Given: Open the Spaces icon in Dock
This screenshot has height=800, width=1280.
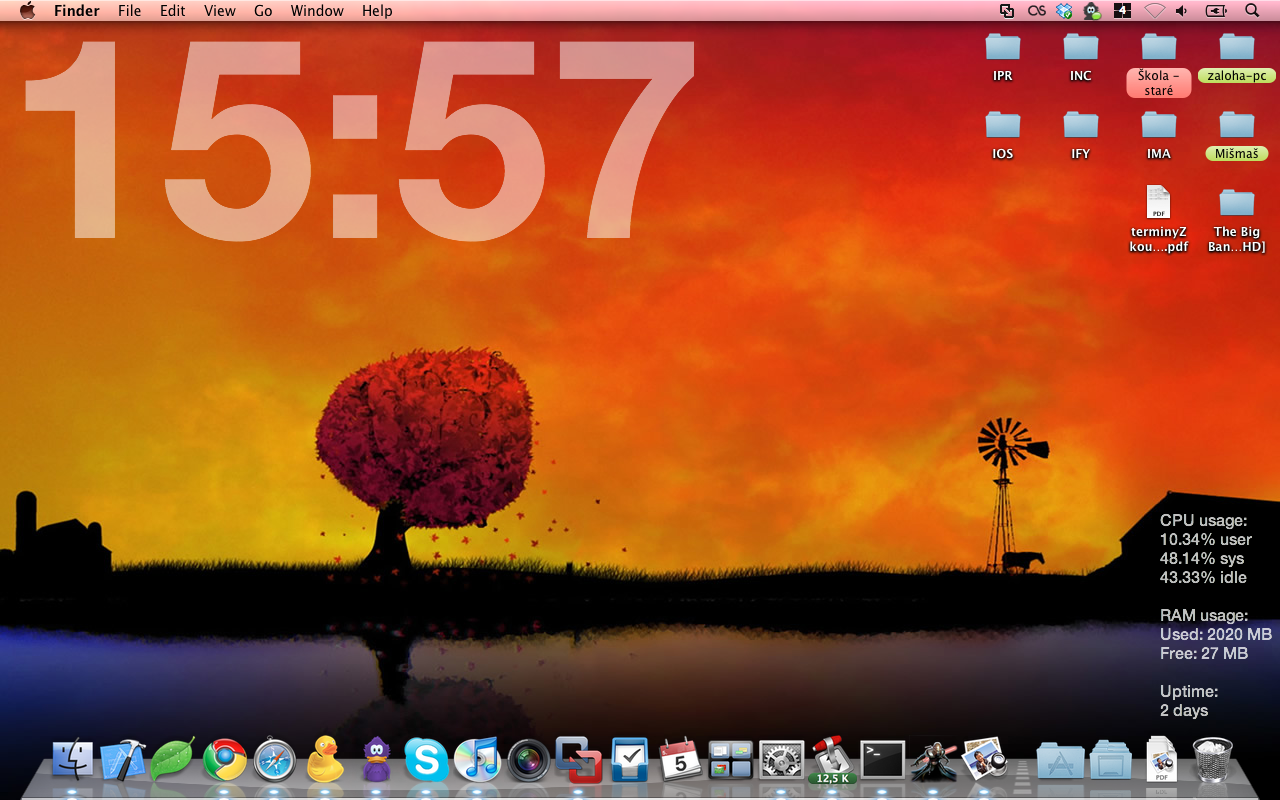Looking at the screenshot, I should (x=730, y=760).
